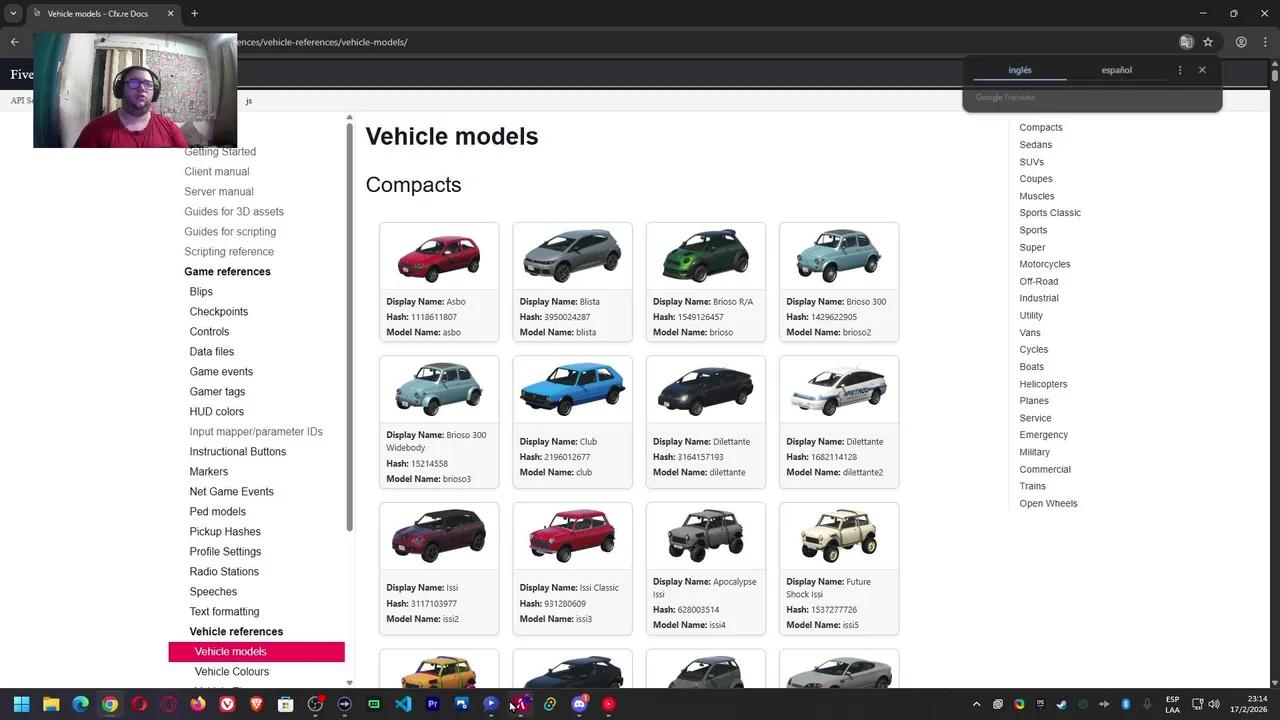This screenshot has width=1280, height=720.
Task: Go to Vehicle Colours sidebar page
Action: (231, 672)
